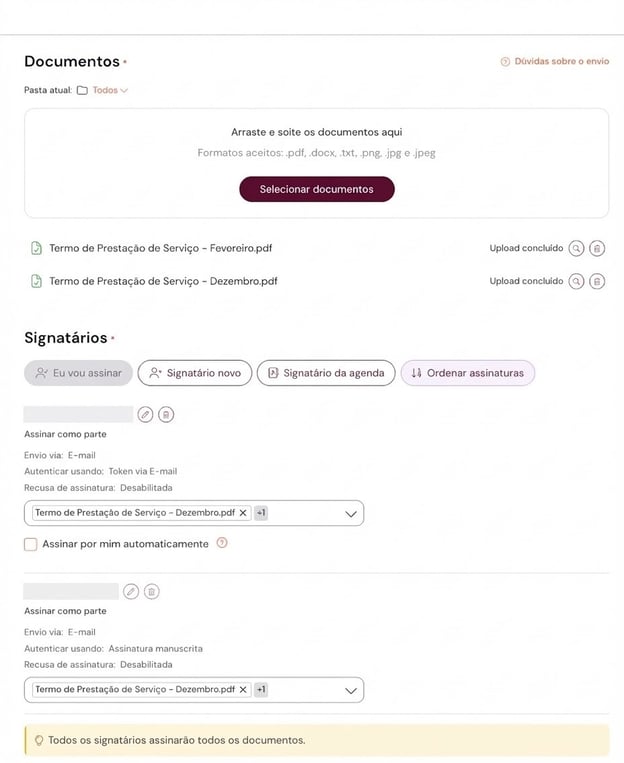Add a 'Signatário novo'

[x=194, y=373]
